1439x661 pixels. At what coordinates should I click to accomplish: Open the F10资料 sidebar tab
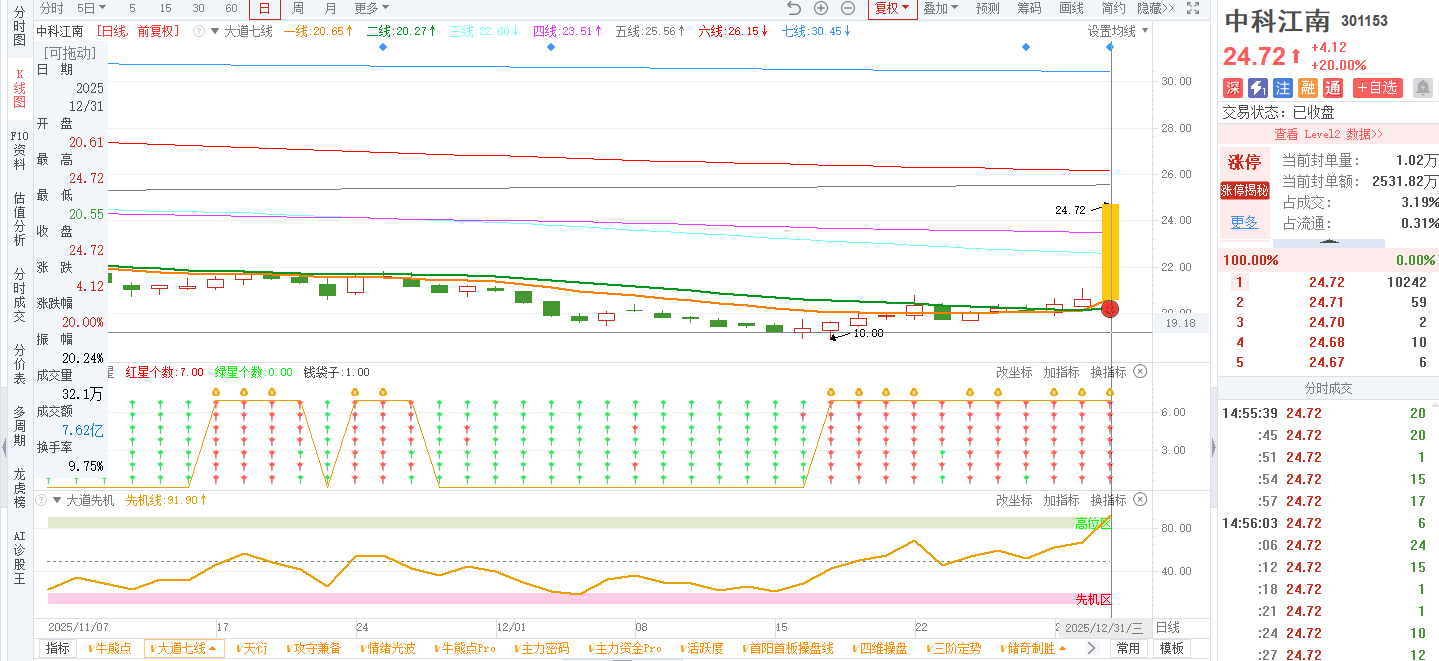point(19,150)
